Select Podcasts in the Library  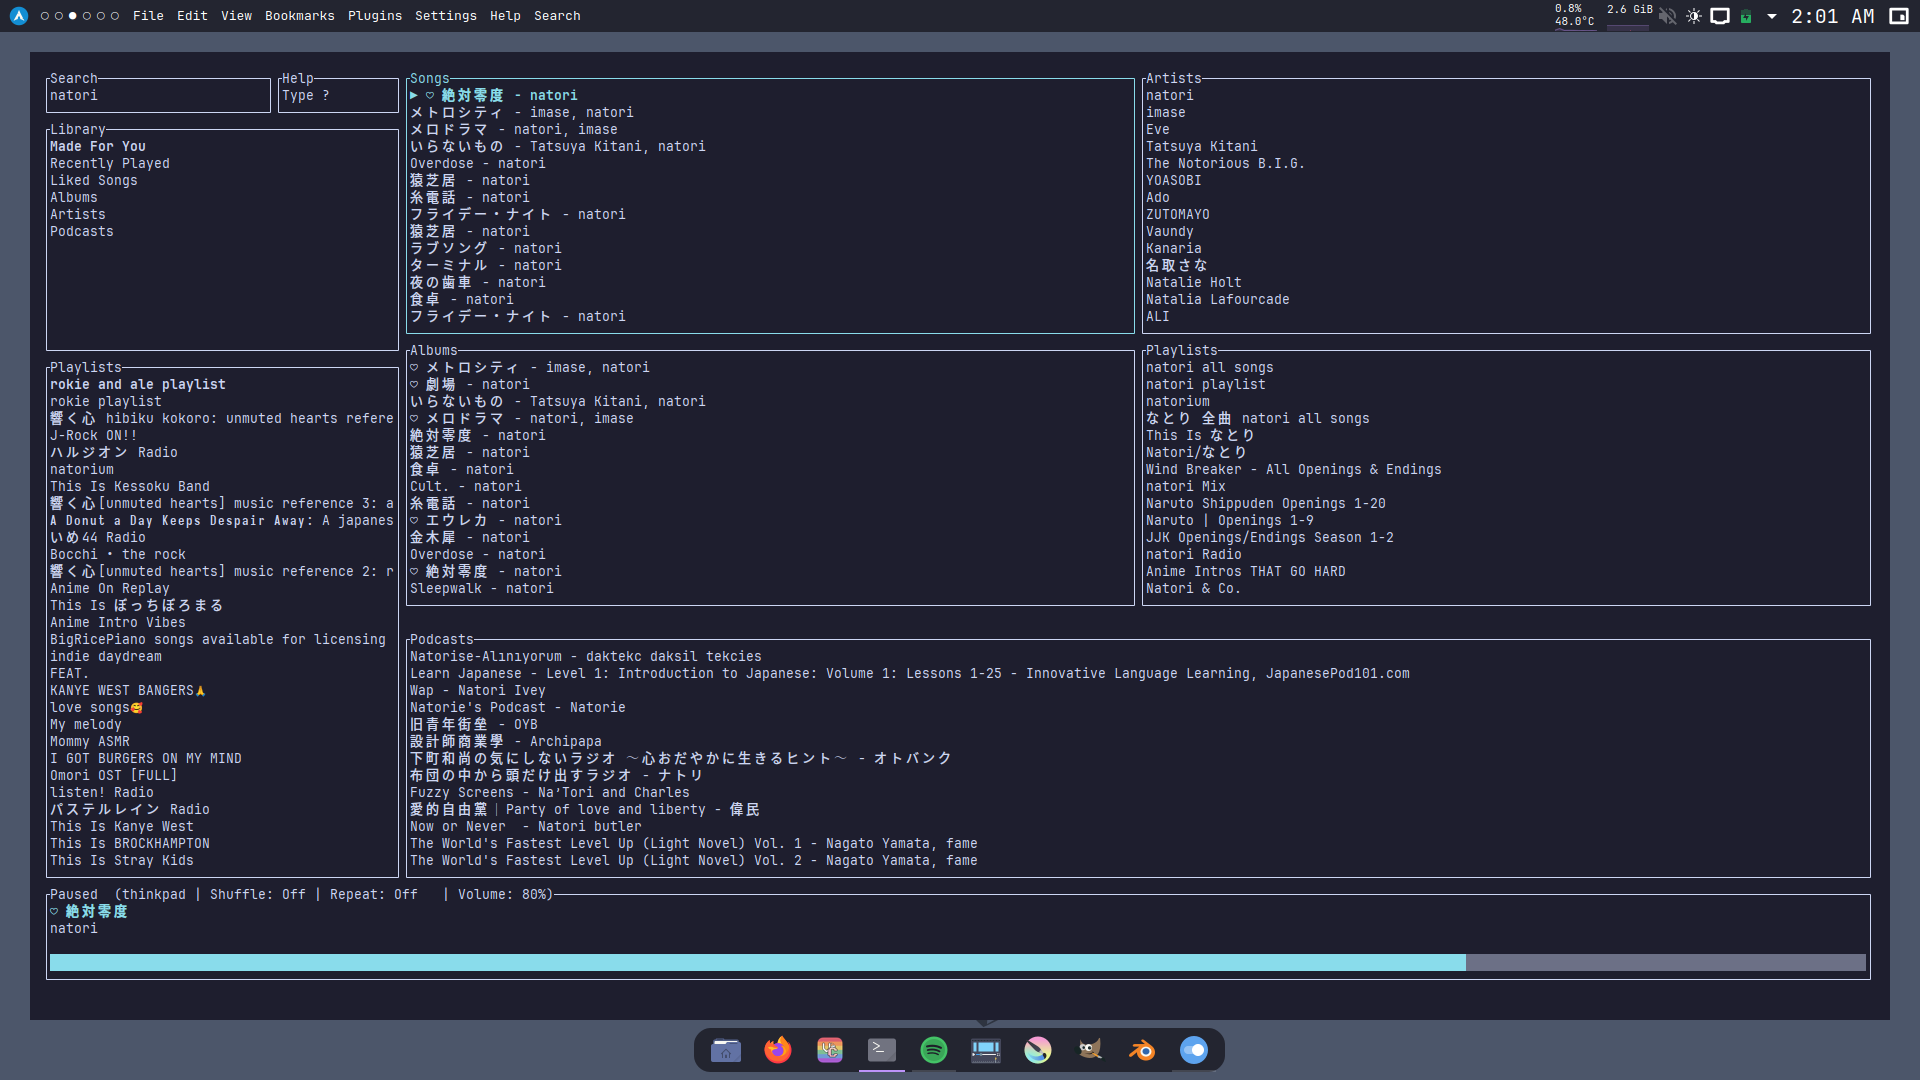[x=82, y=232]
